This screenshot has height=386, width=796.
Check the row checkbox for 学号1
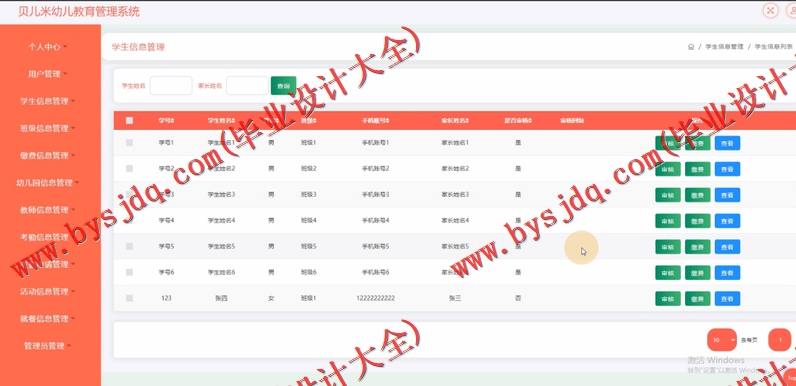click(x=129, y=143)
